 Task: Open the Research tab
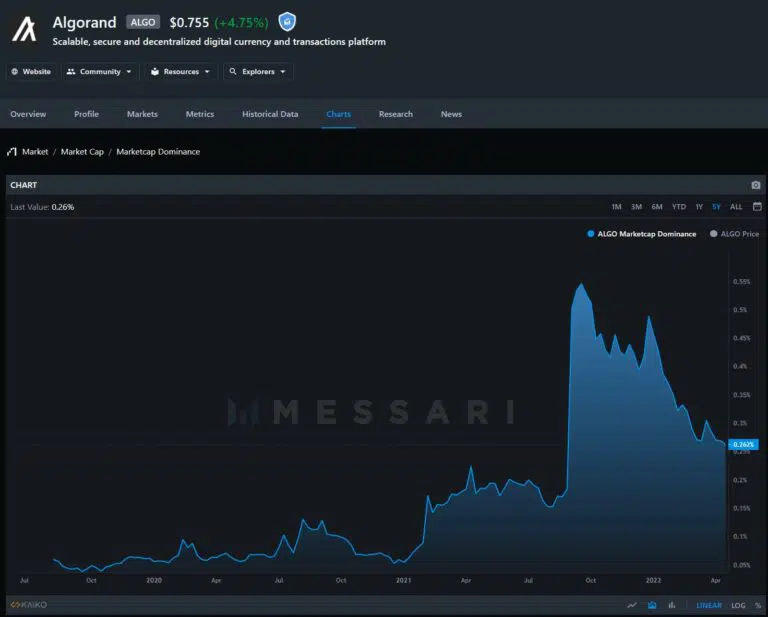pyautogui.click(x=396, y=114)
